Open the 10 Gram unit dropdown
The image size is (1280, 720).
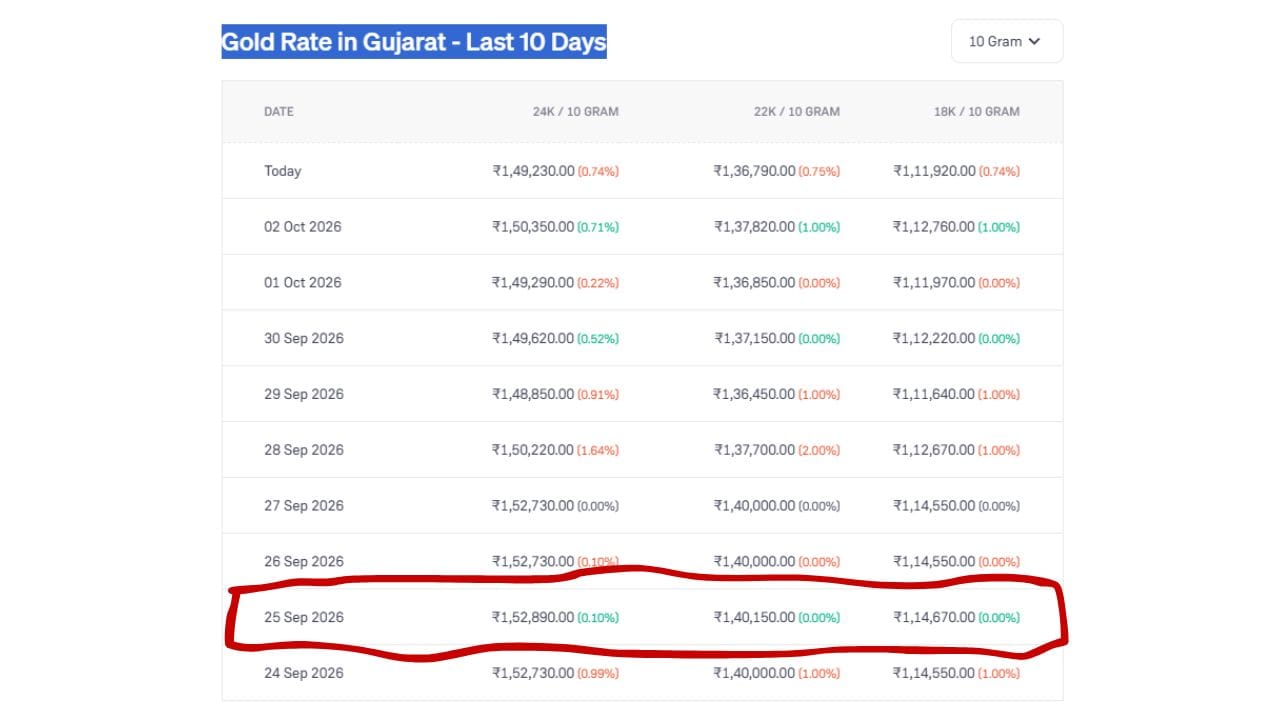[1006, 41]
